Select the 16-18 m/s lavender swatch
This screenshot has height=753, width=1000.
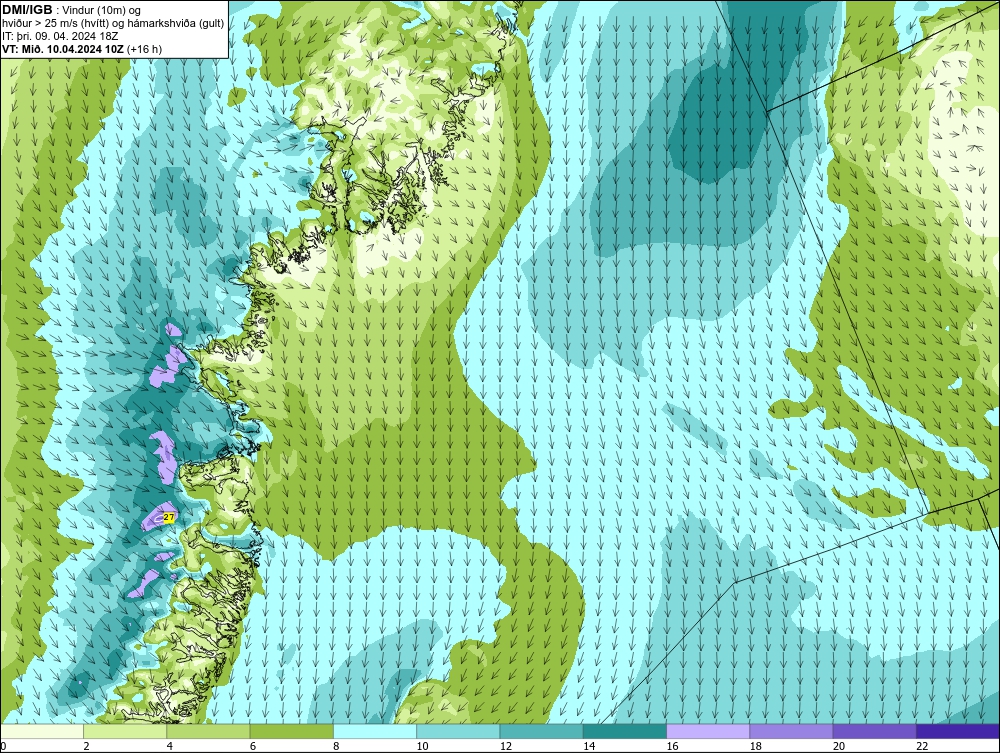(x=708, y=731)
